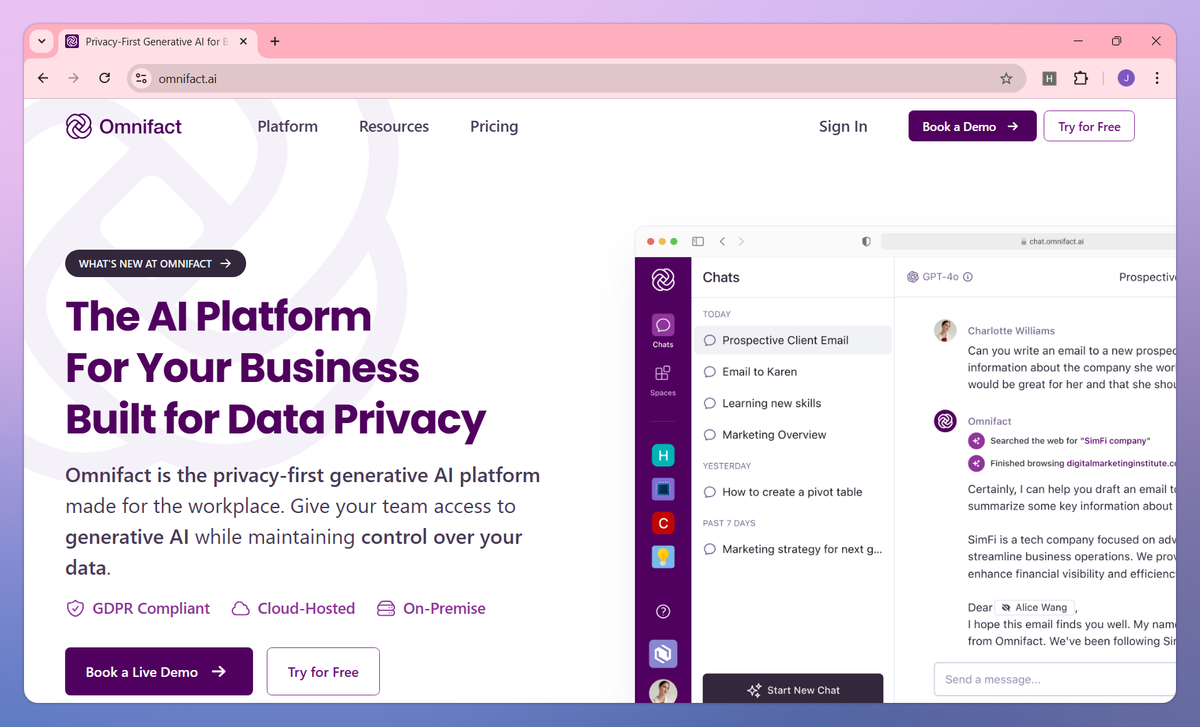The height and width of the screenshot is (727, 1200).
Task: Click the Omnifact logo in the chat sidebar
Action: coord(663,280)
